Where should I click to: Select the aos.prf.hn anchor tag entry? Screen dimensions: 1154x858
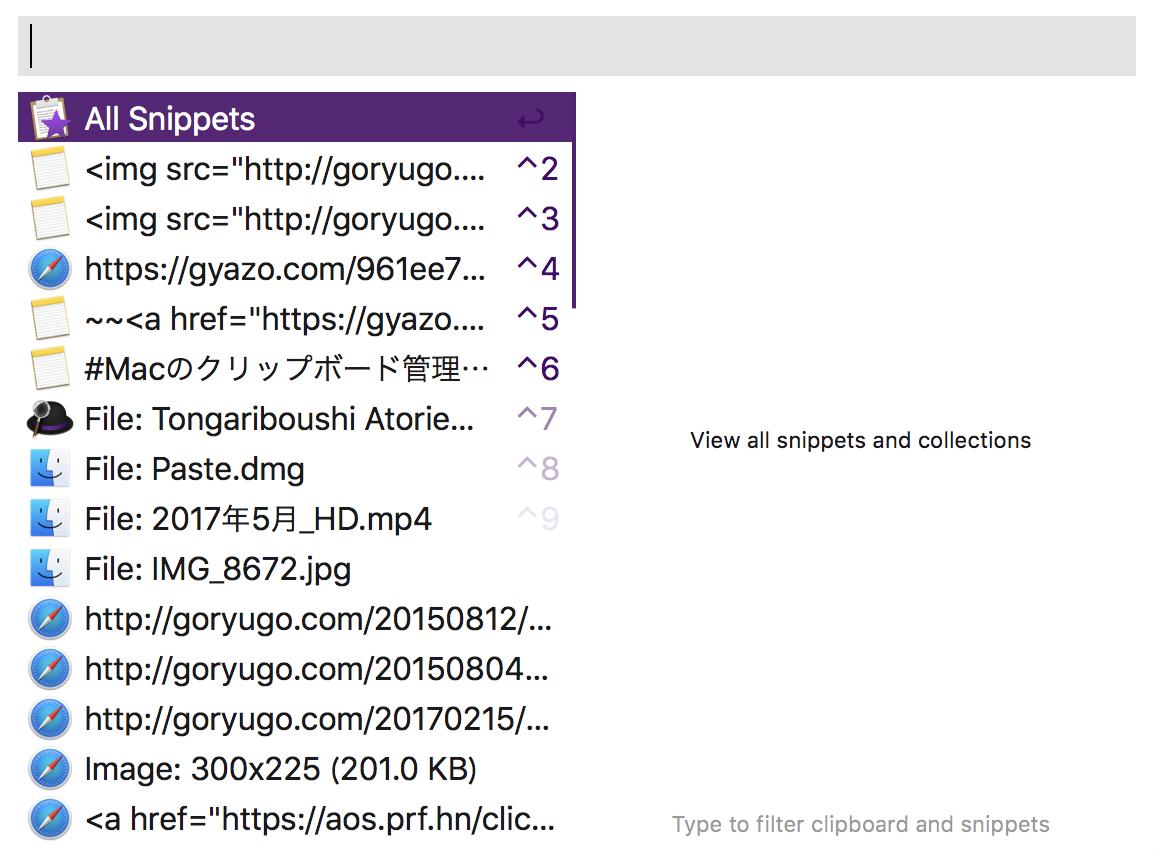coord(319,819)
